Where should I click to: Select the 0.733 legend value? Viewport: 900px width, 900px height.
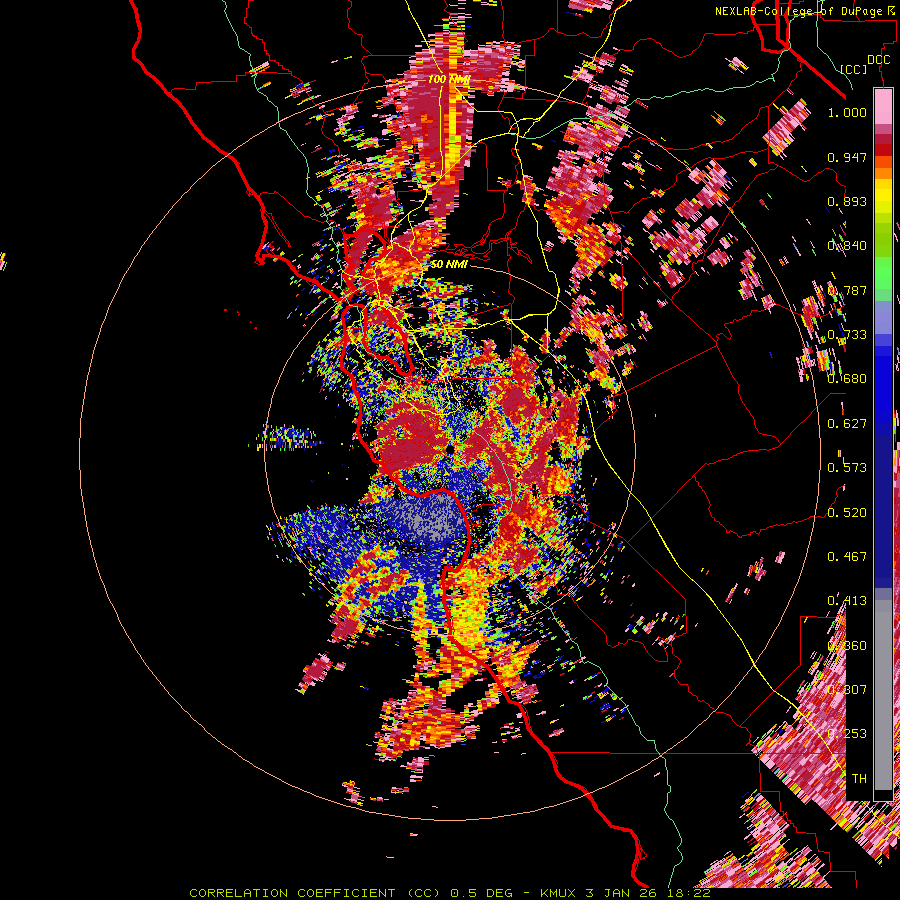[847, 335]
